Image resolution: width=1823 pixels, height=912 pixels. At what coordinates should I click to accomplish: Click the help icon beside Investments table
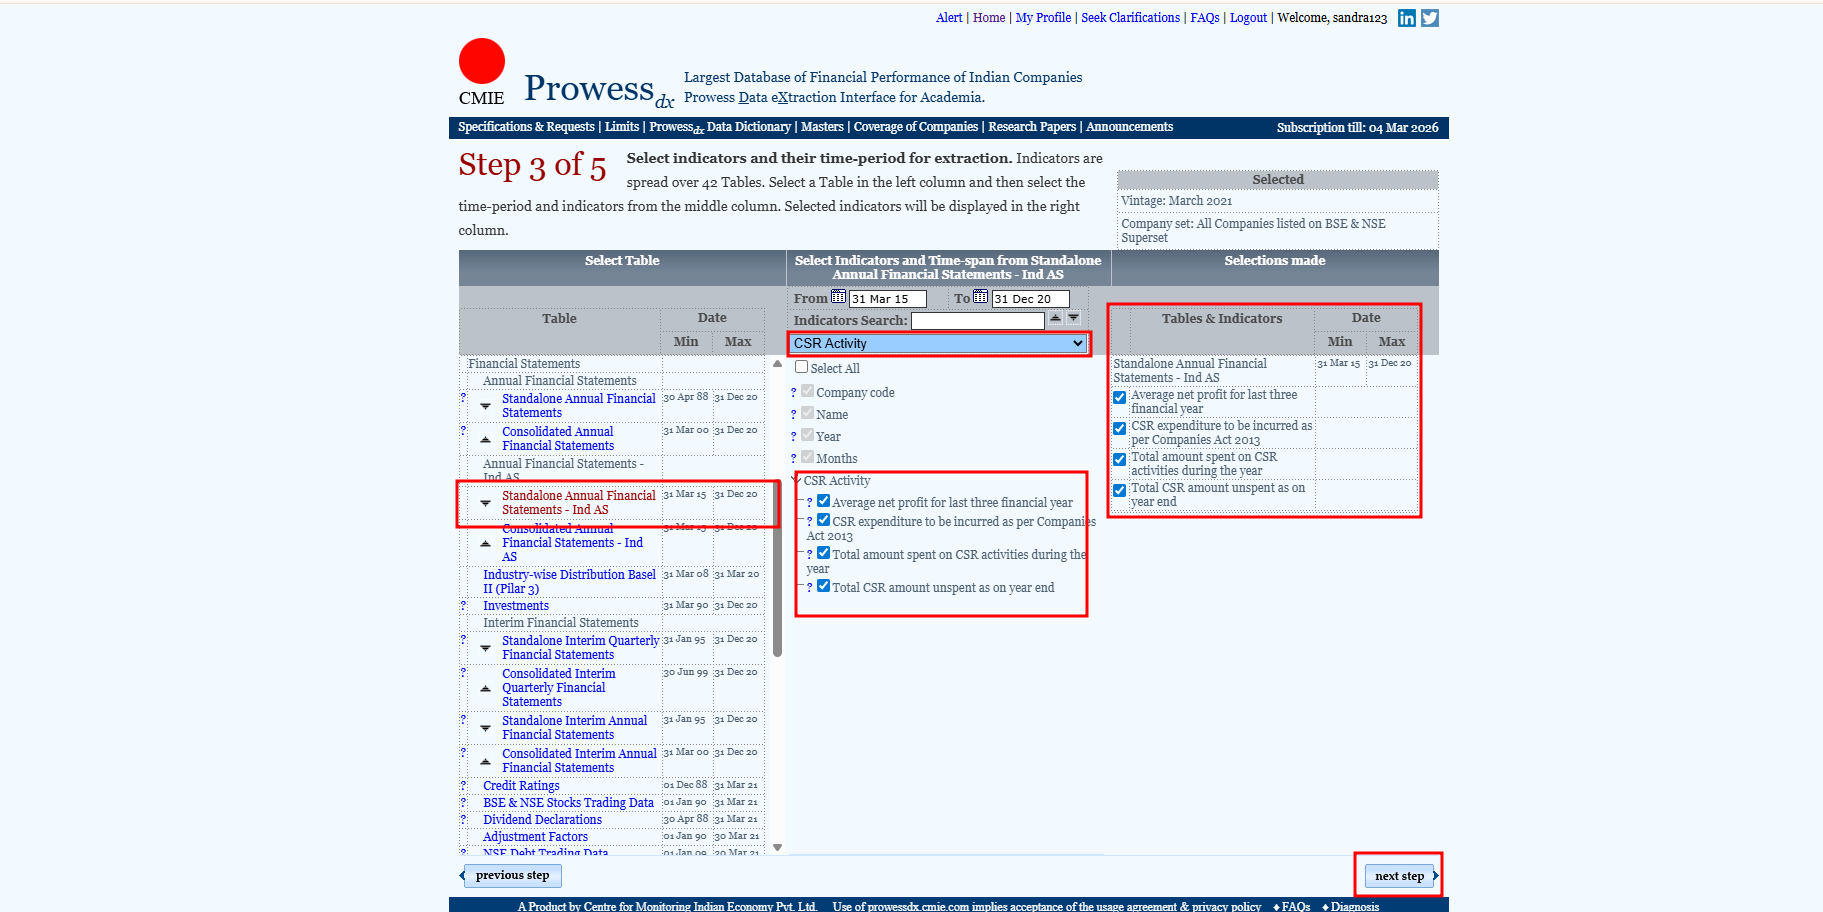(463, 606)
